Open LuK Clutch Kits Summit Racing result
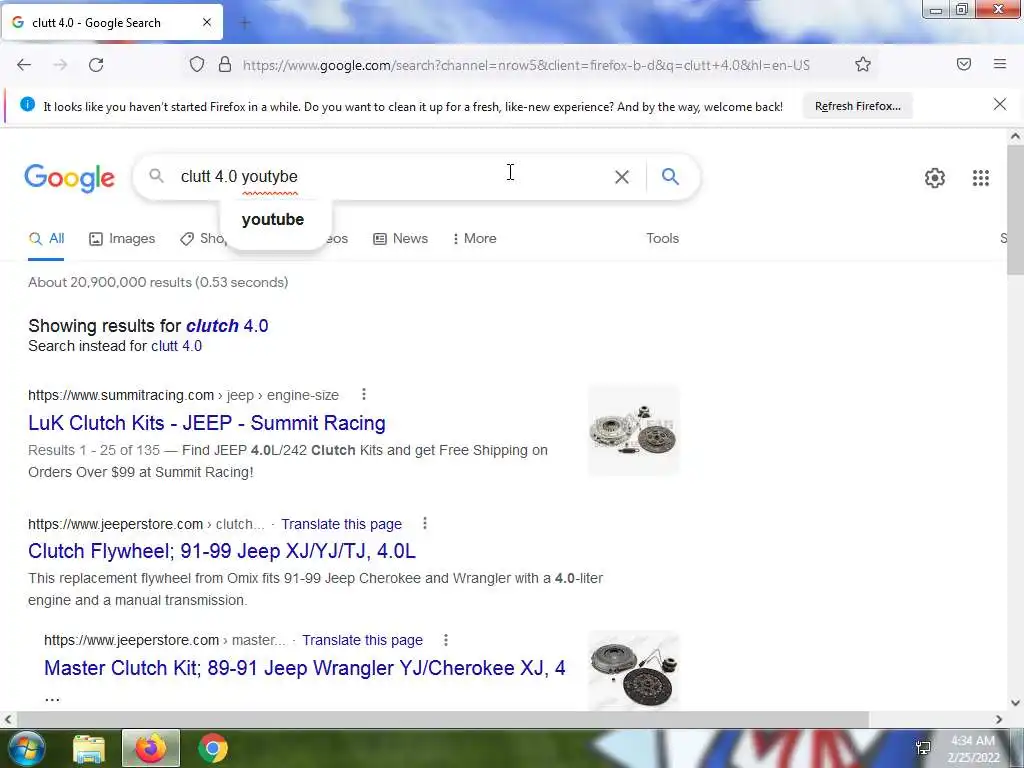Screen dimensions: 1024x768 click(x=207, y=423)
